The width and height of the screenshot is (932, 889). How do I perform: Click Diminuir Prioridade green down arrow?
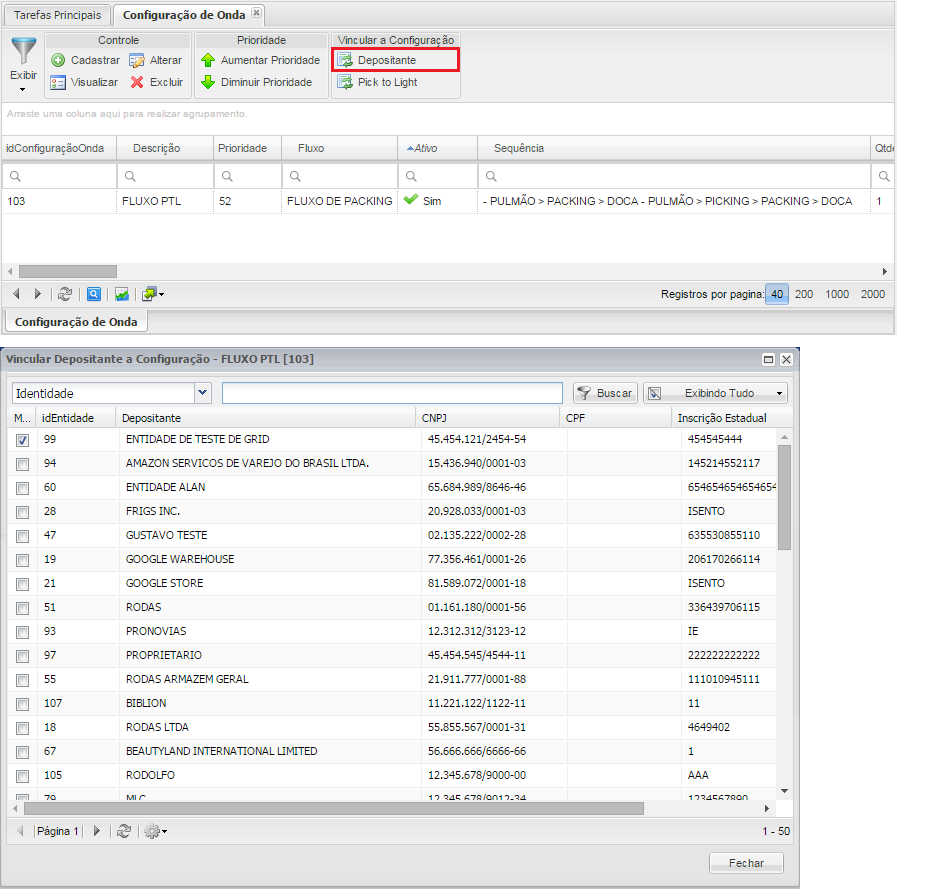coord(208,82)
